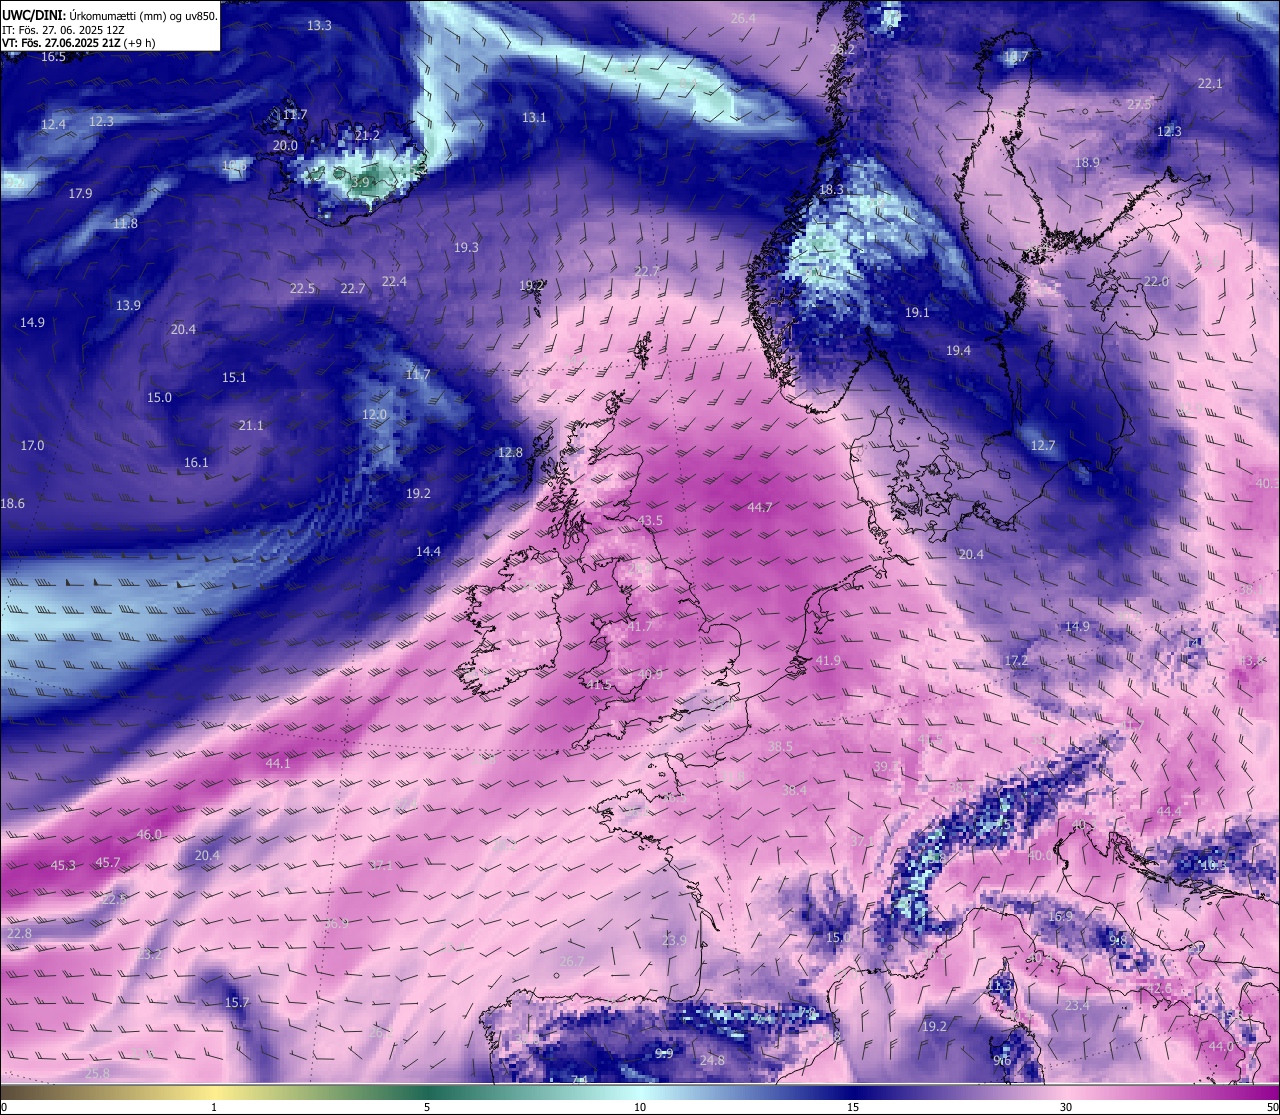
Task: Click the 12.8 value label
Action: click(x=510, y=453)
